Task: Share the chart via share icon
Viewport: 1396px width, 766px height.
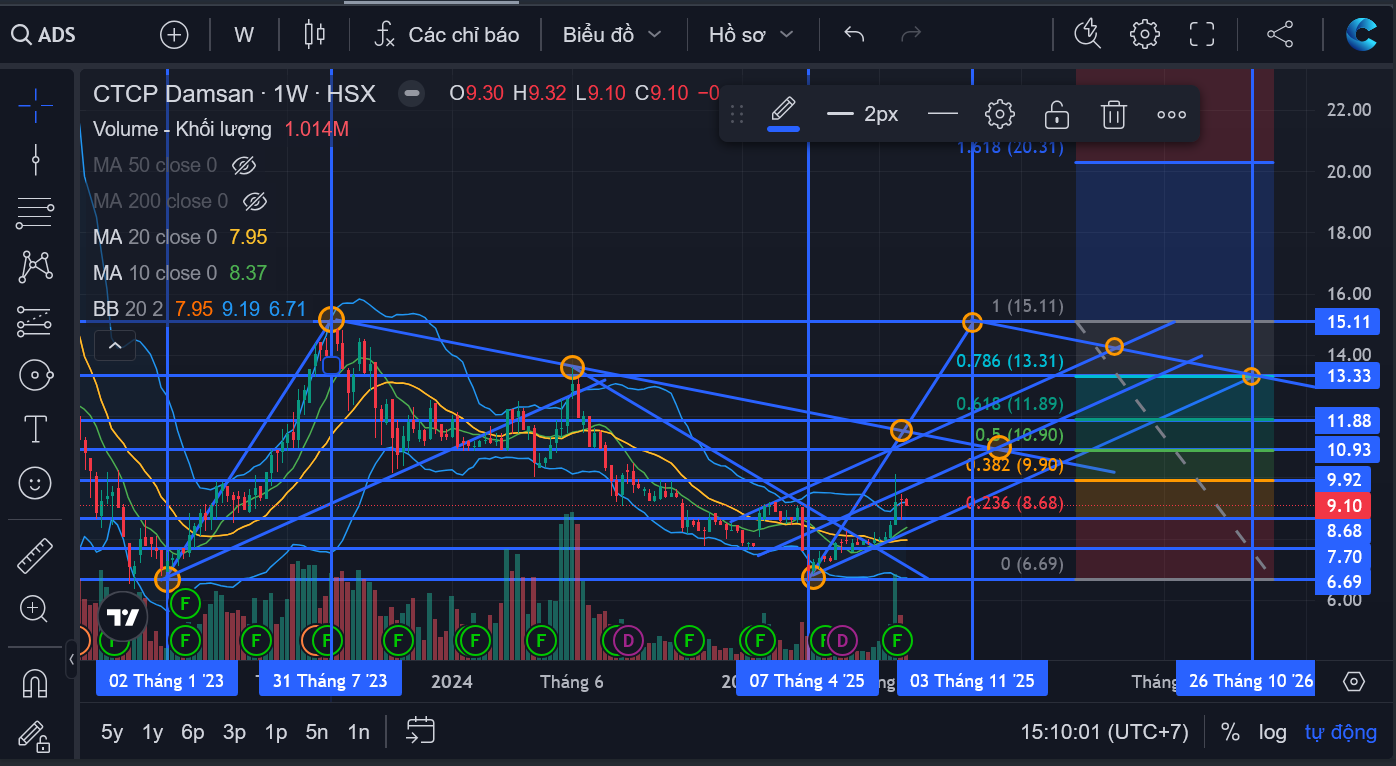Action: coord(1280,34)
